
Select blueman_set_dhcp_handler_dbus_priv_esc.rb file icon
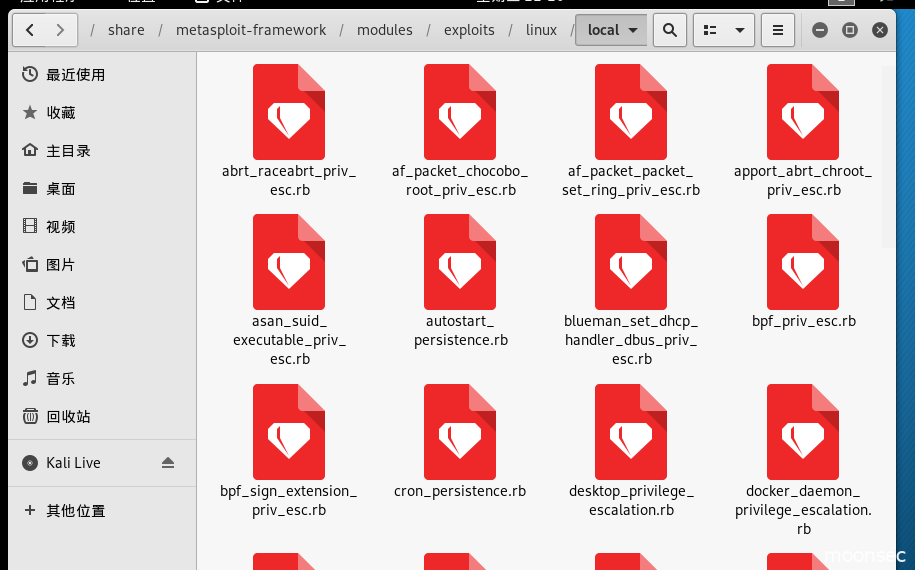[x=631, y=261]
